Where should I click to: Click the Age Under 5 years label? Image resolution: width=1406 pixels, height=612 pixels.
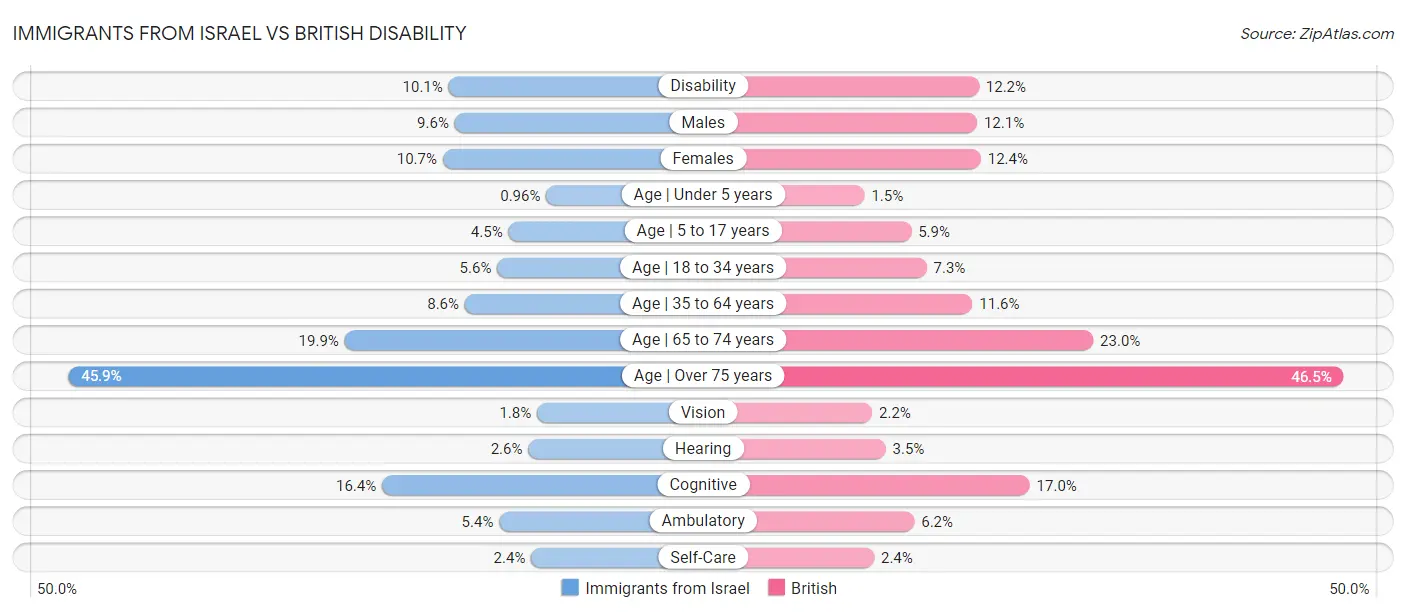pos(703,195)
